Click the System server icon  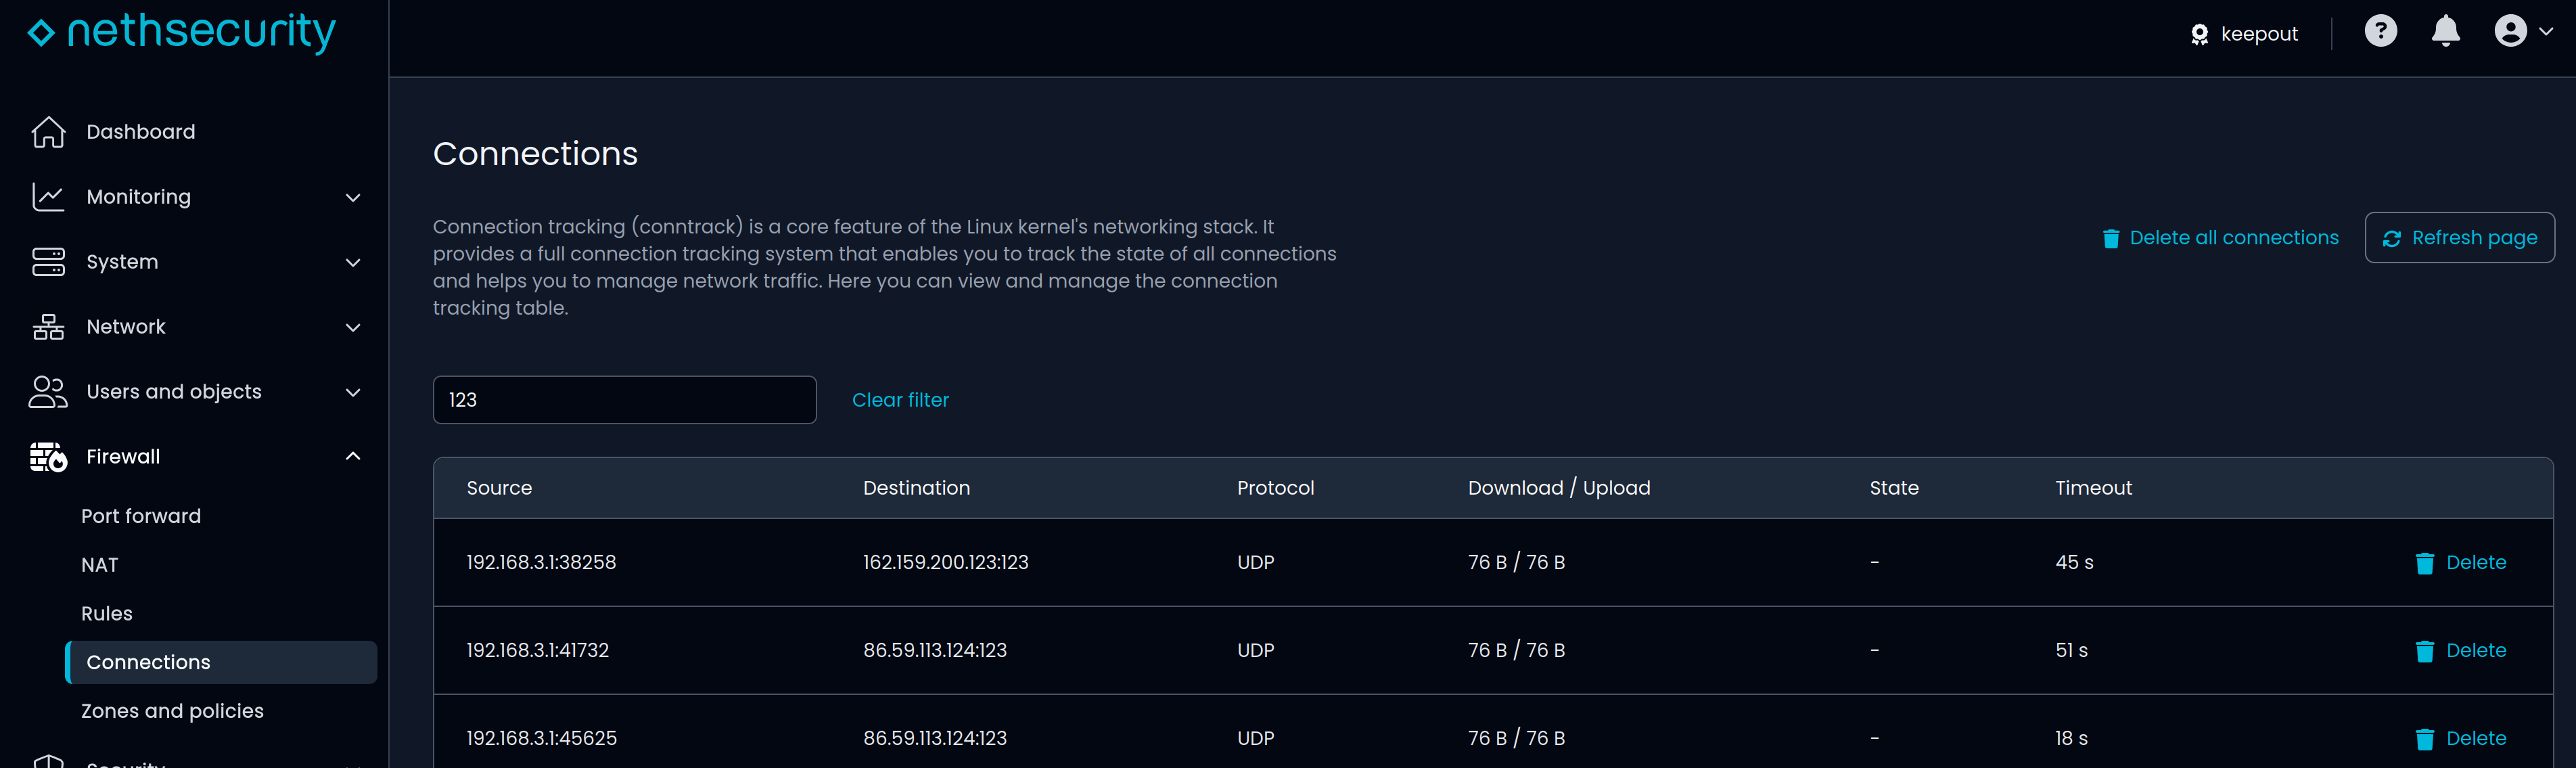pos(48,262)
